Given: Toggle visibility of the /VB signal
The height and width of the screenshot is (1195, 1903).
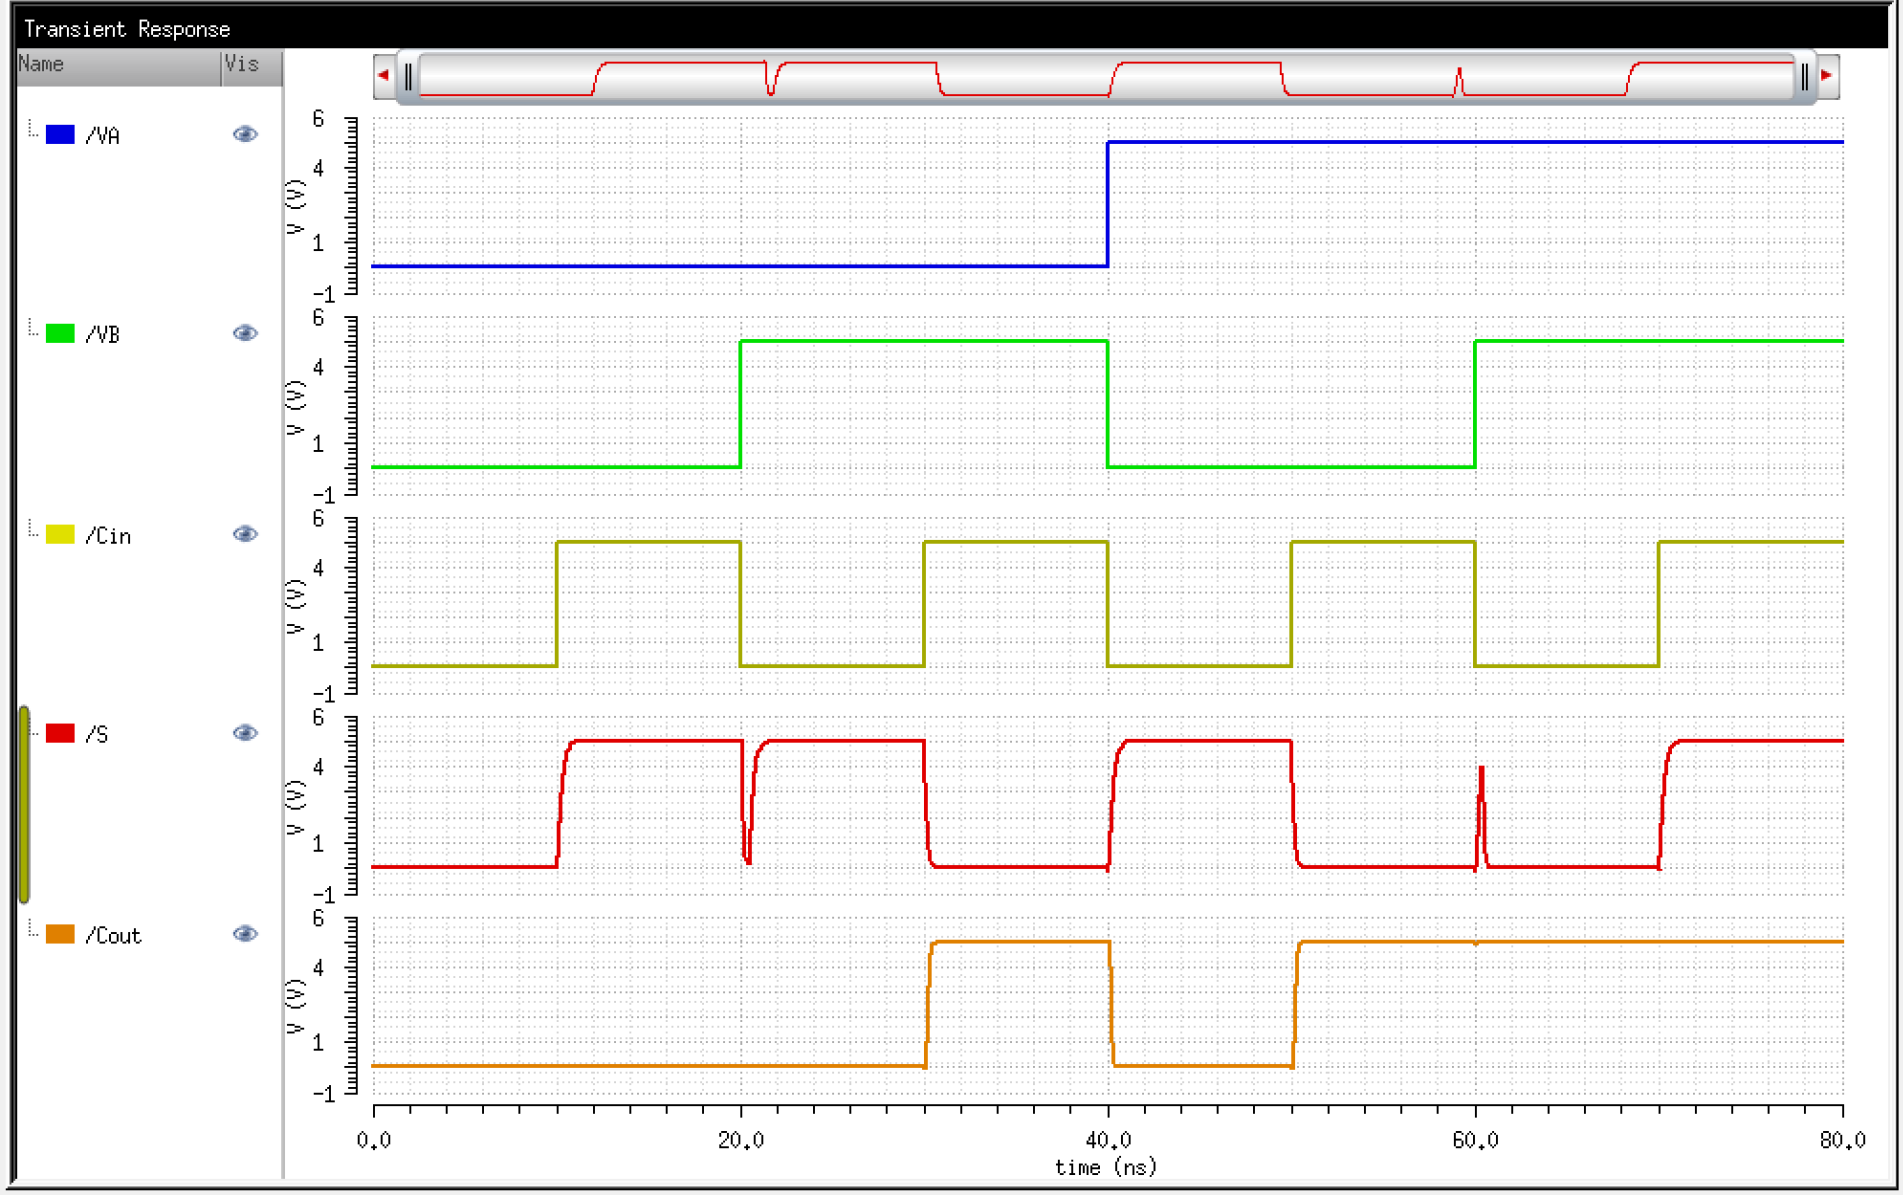Looking at the screenshot, I should pyautogui.click(x=245, y=333).
